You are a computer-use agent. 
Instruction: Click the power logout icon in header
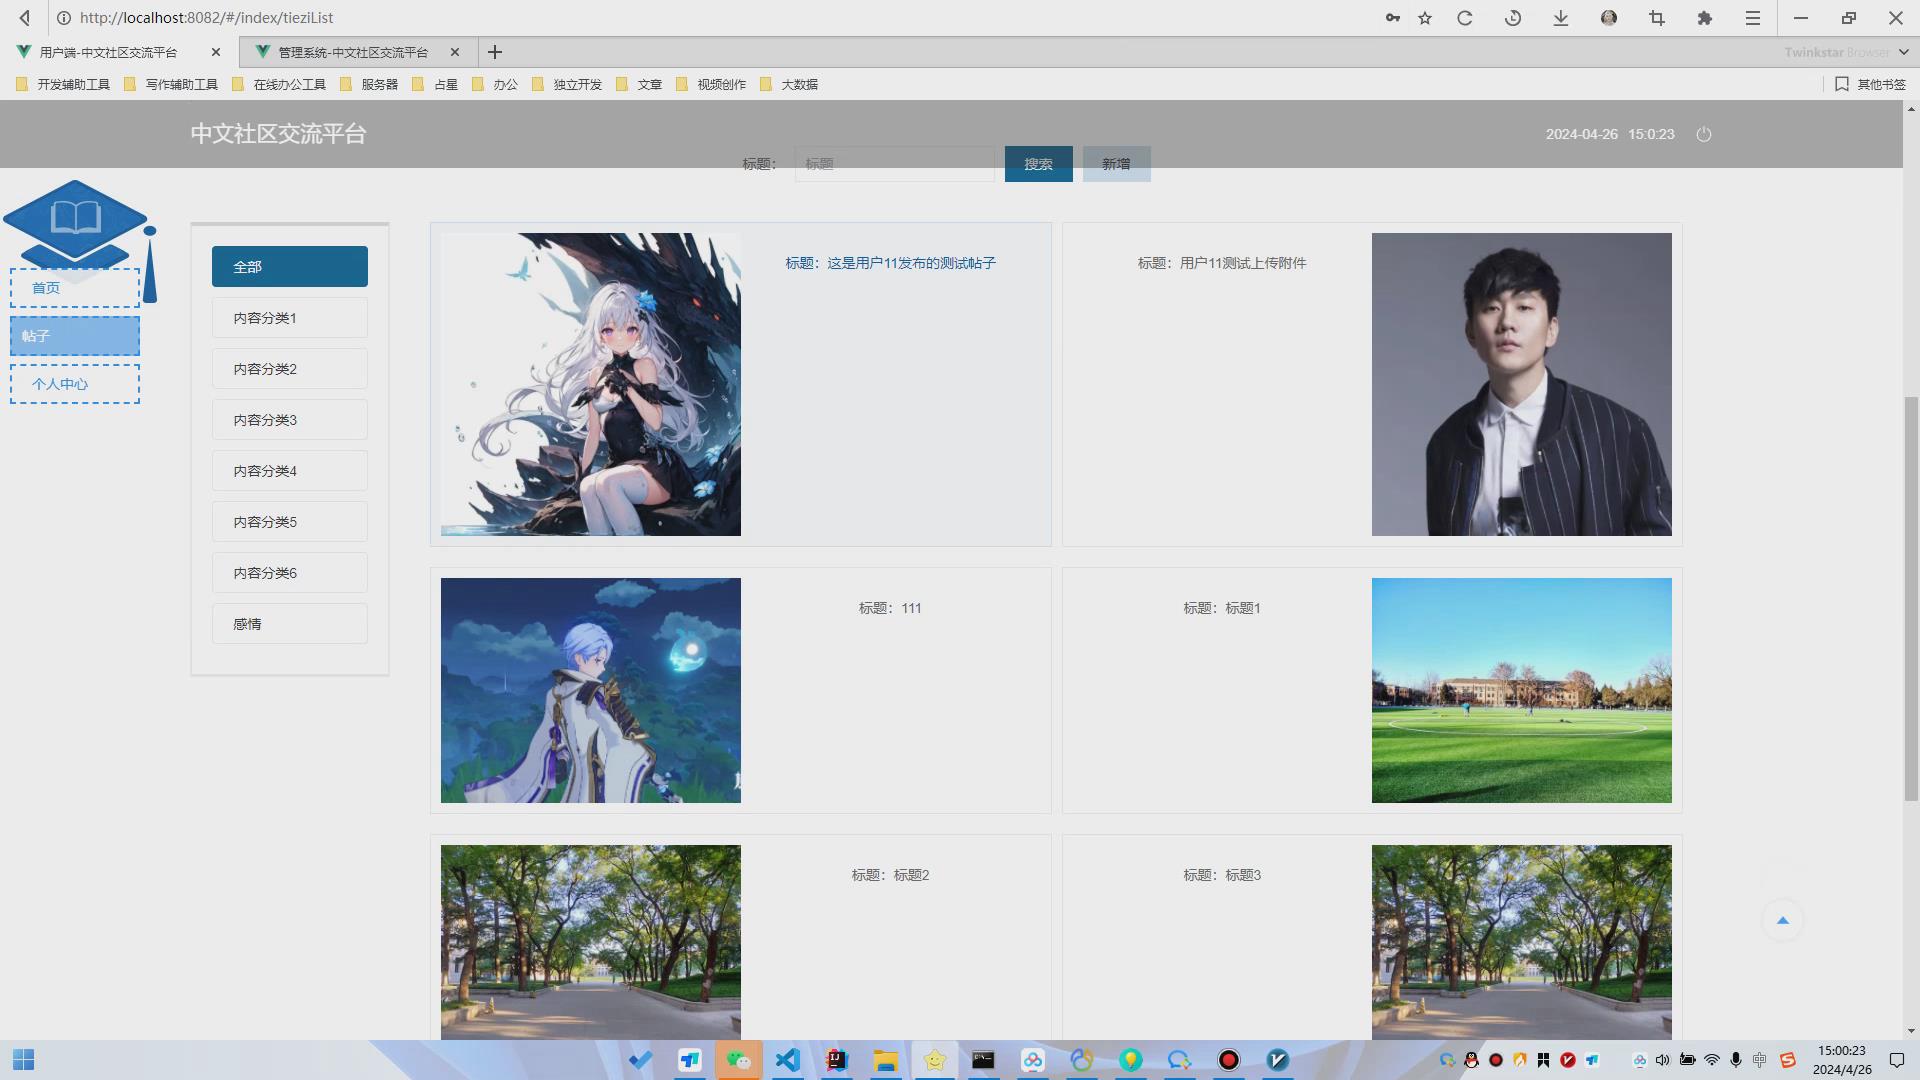pos(1704,134)
